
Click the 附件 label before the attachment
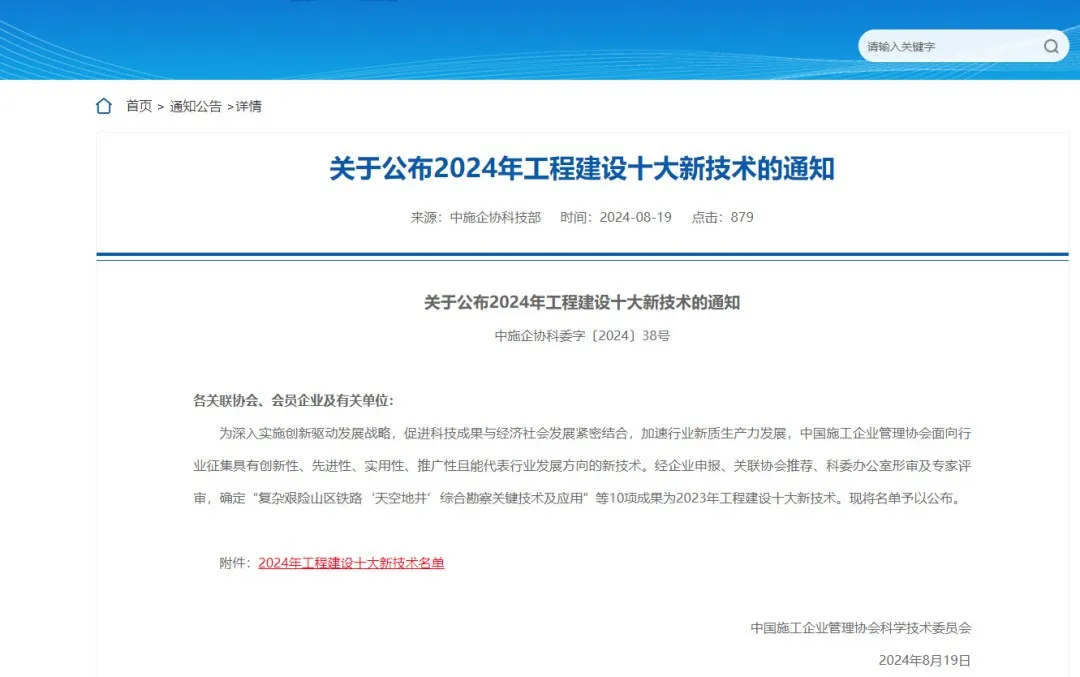[235, 563]
